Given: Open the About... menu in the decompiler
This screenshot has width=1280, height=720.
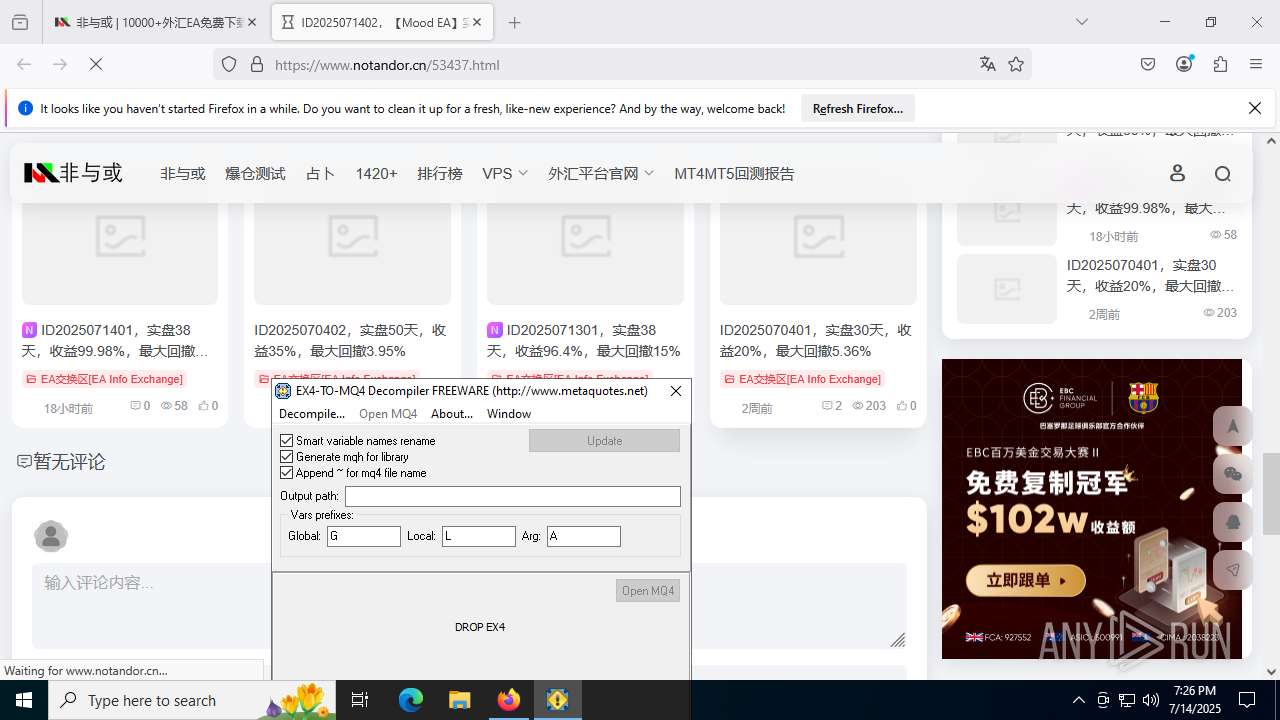Looking at the screenshot, I should [452, 413].
